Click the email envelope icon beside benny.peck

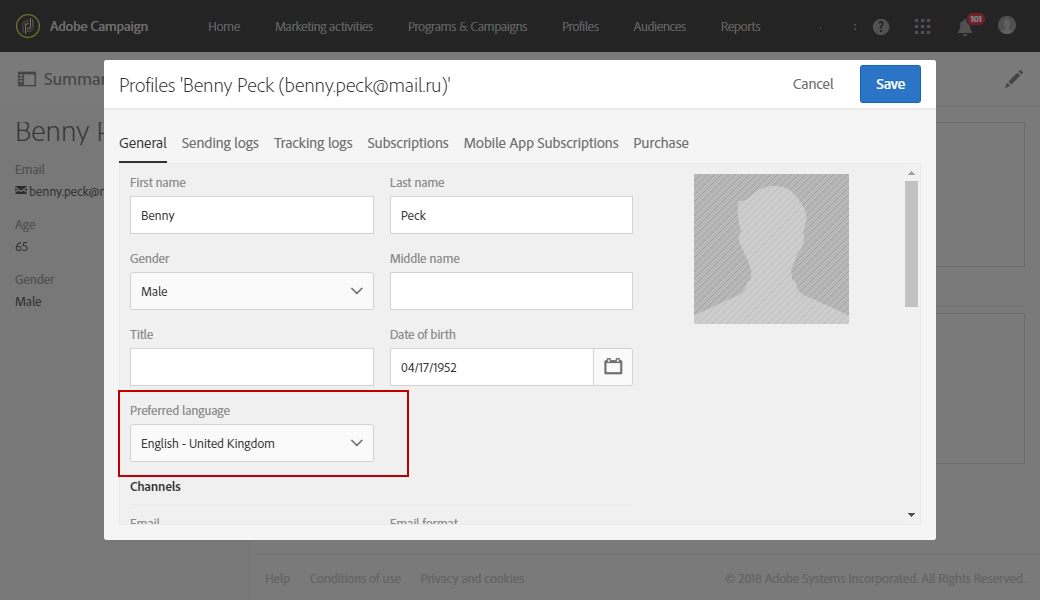(x=21, y=190)
